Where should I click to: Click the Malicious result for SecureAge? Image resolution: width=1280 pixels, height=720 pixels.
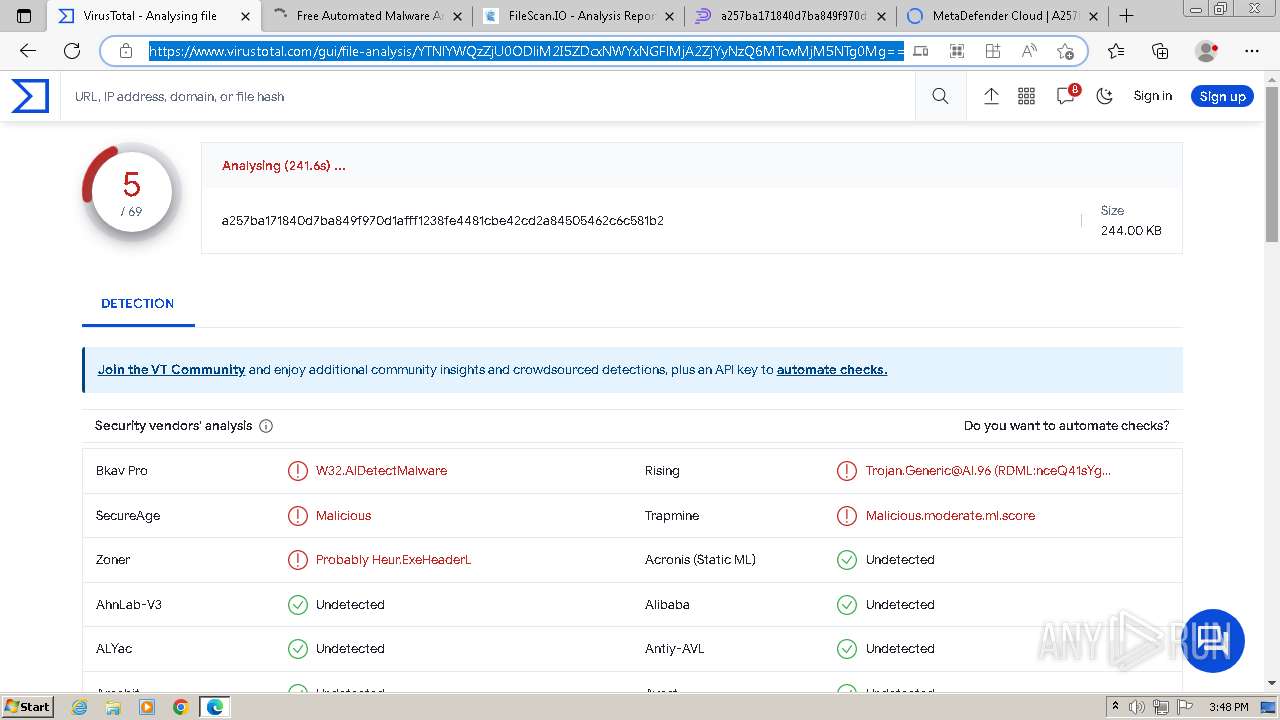343,516
